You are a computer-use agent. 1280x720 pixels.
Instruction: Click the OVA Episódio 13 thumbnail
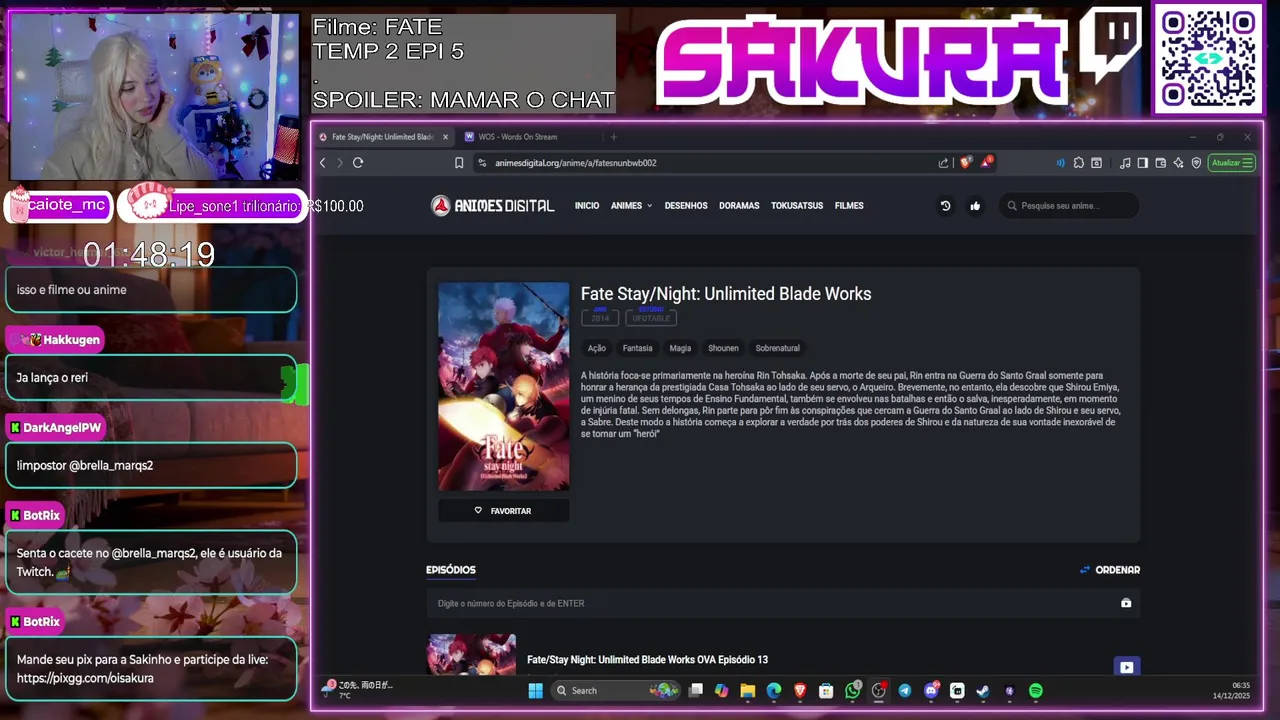coord(471,654)
